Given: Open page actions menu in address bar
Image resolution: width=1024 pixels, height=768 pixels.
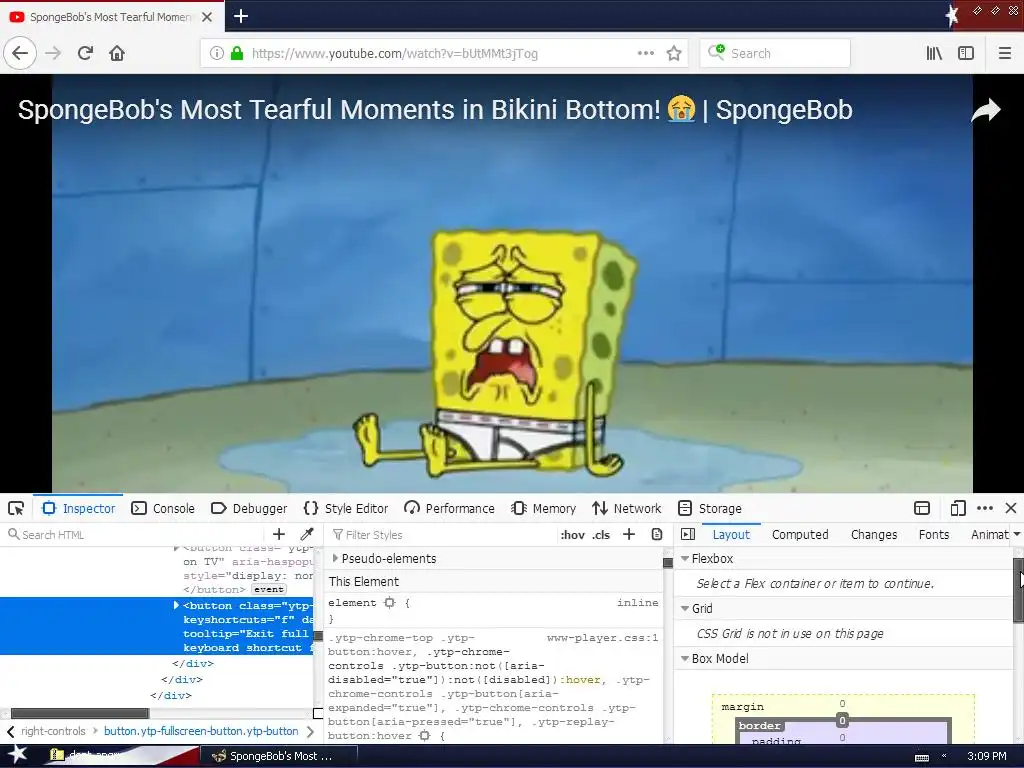Looking at the screenshot, I should (x=645, y=53).
